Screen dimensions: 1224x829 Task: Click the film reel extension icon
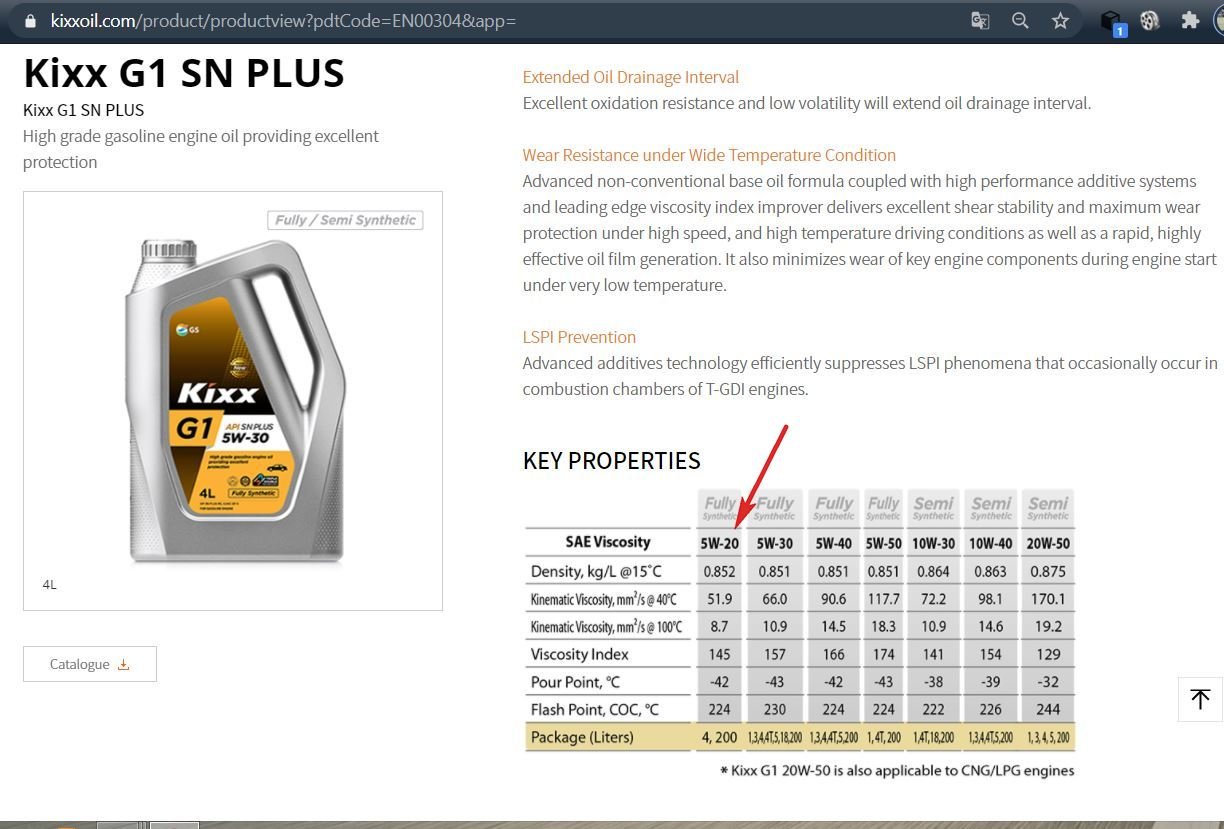pyautogui.click(x=1150, y=20)
